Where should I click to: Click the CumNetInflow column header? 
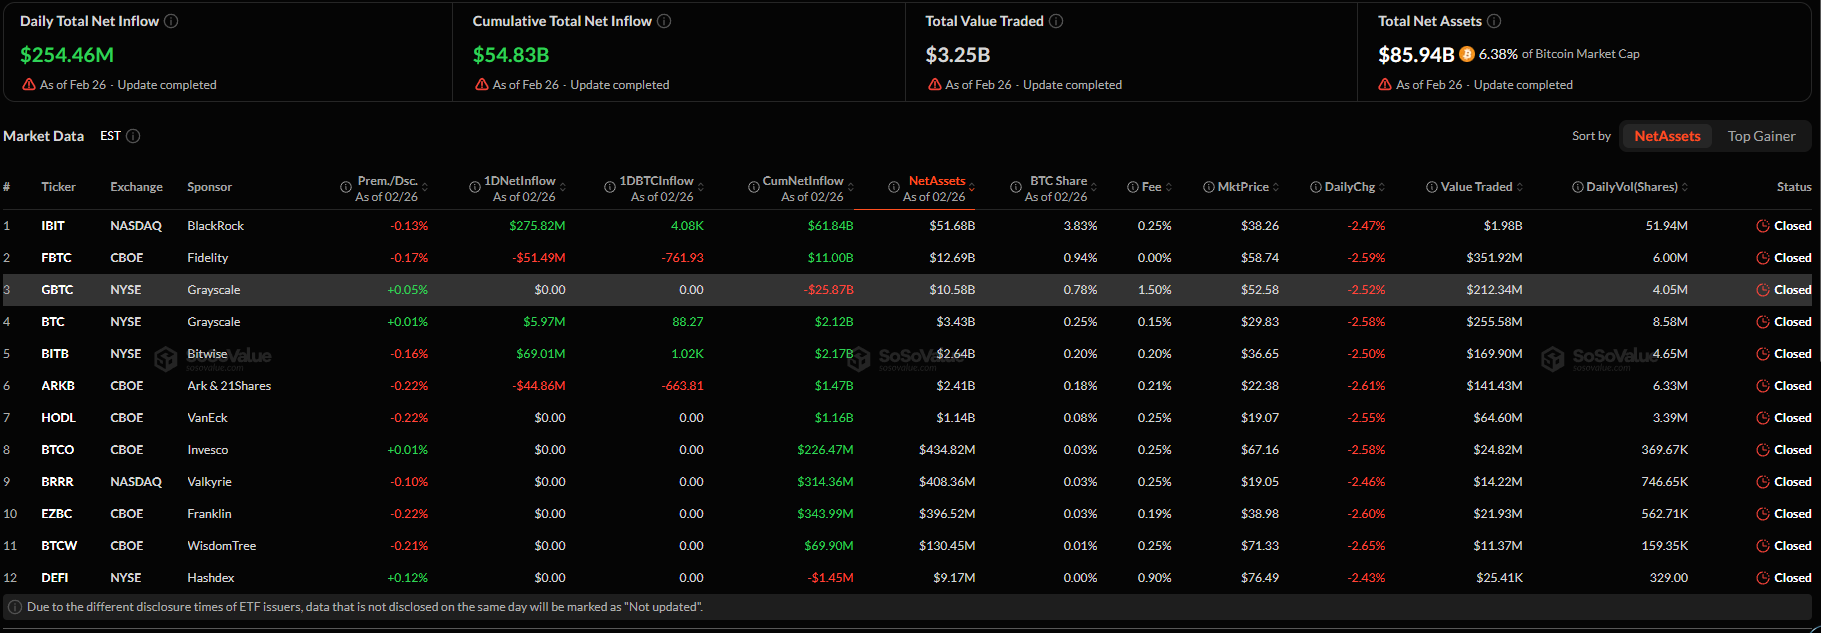[x=802, y=181]
